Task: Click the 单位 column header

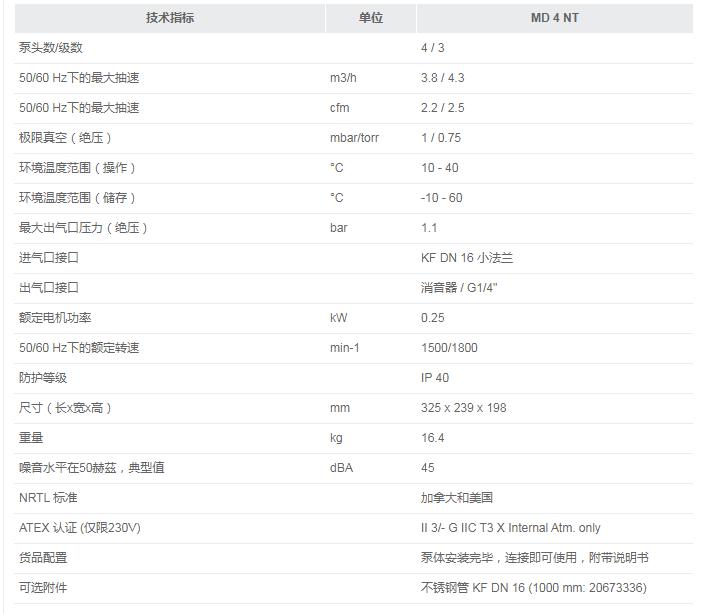Action: [x=371, y=18]
